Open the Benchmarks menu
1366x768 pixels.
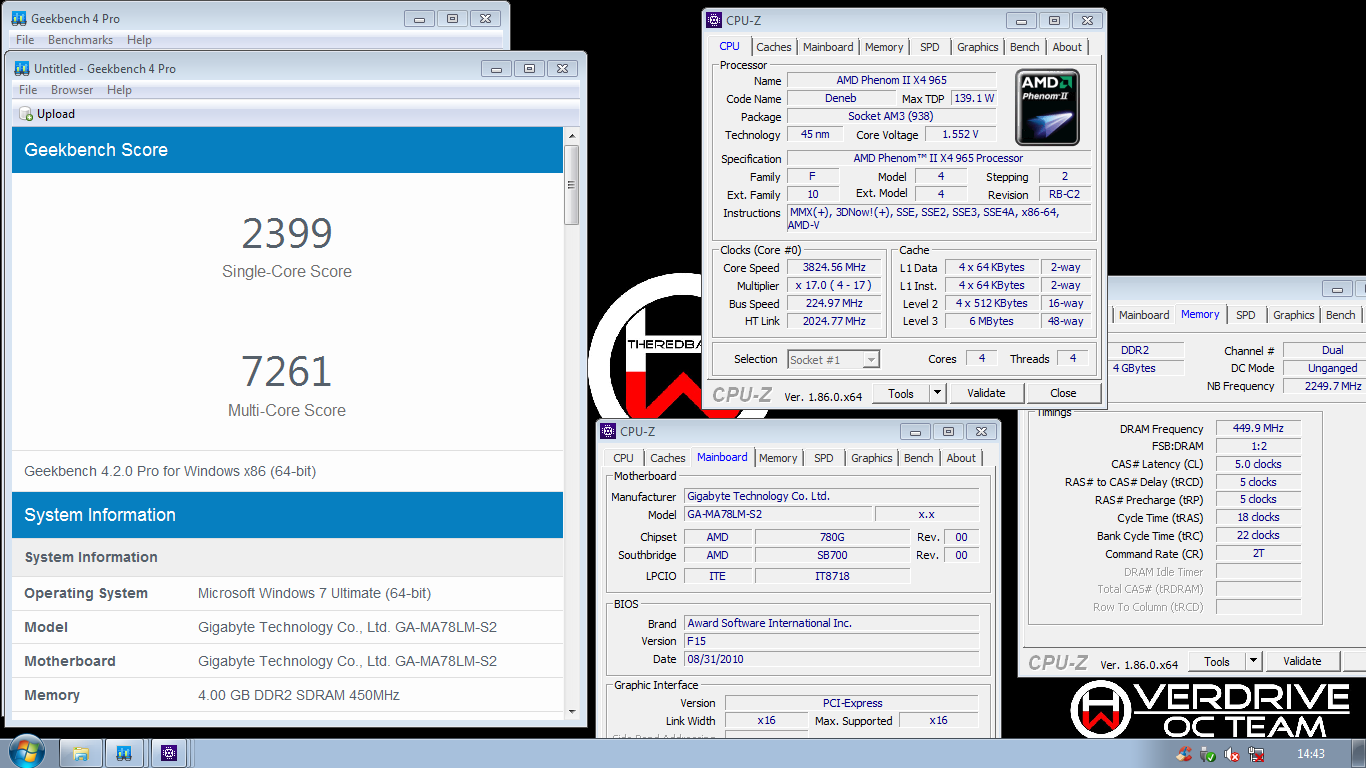coord(80,40)
